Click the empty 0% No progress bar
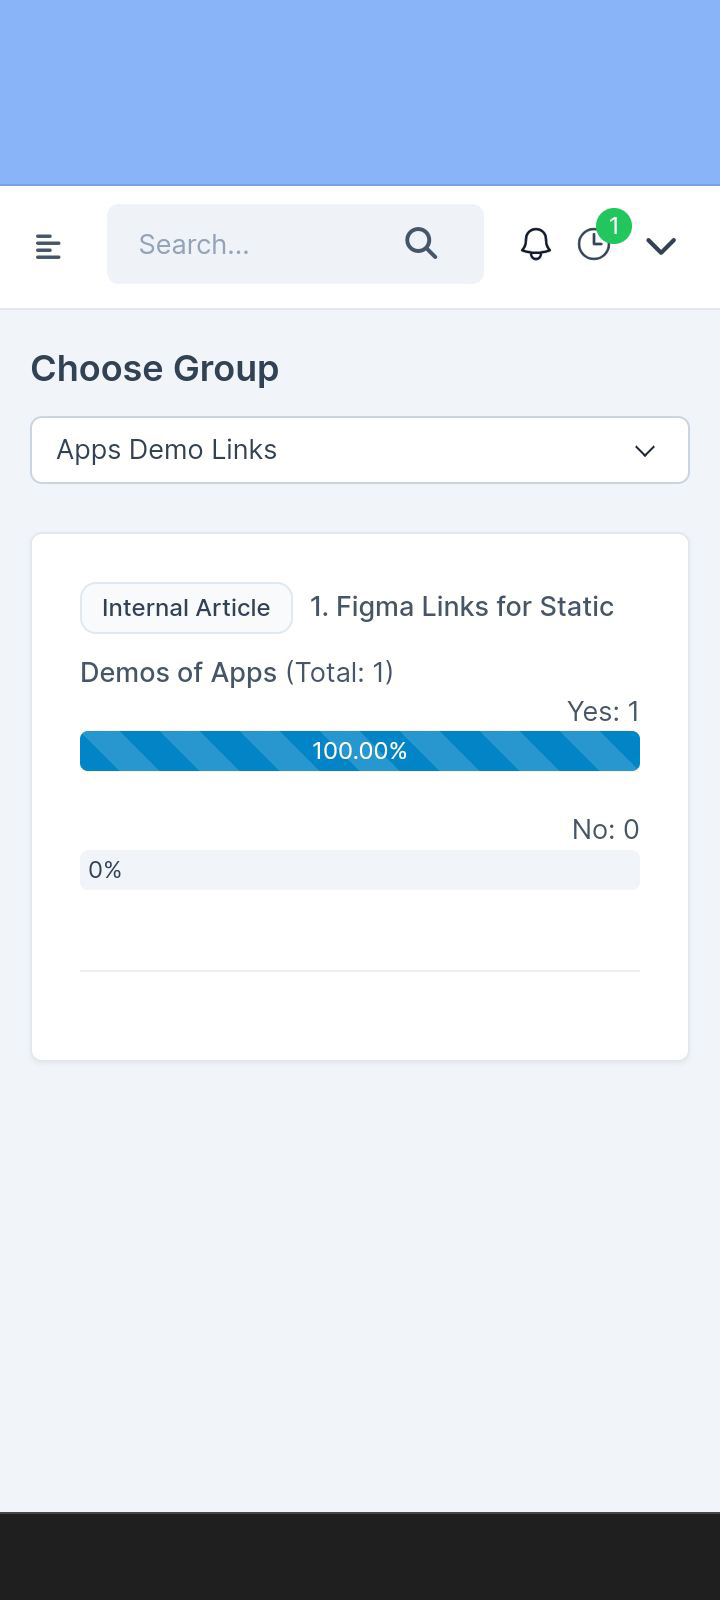This screenshot has height=1600, width=720. 360,870
